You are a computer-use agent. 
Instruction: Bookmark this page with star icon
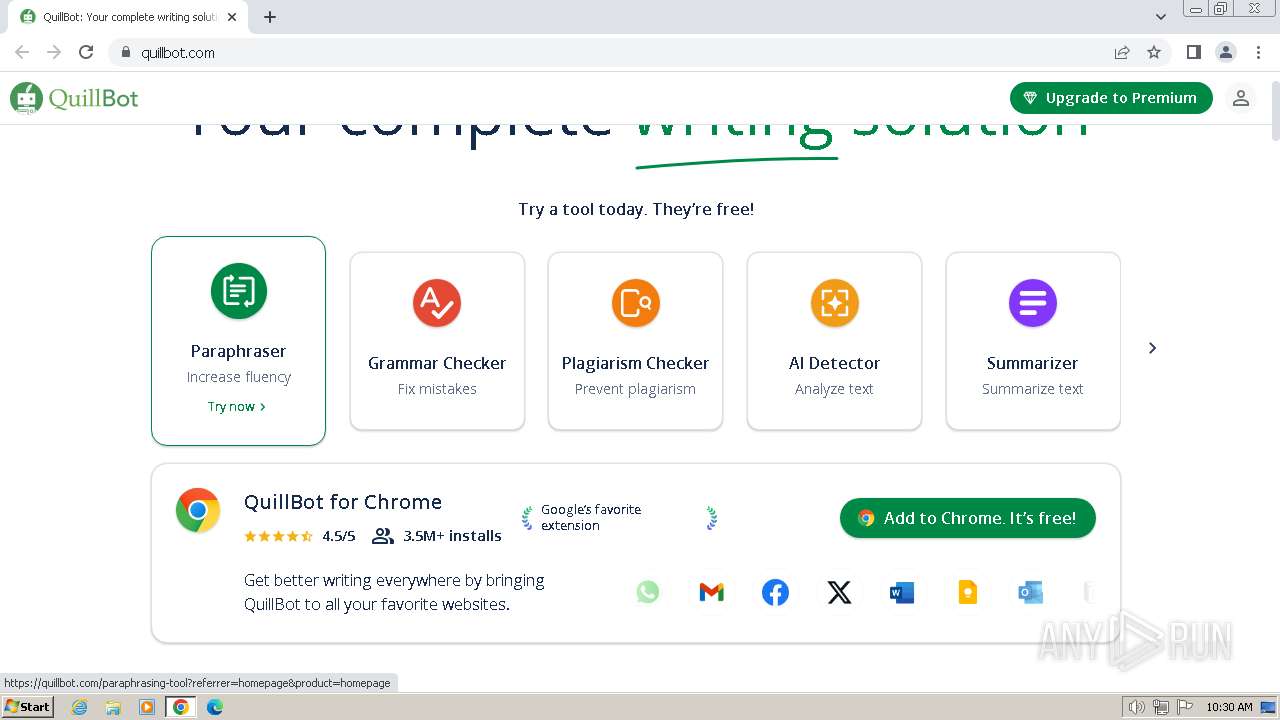coord(1154,52)
